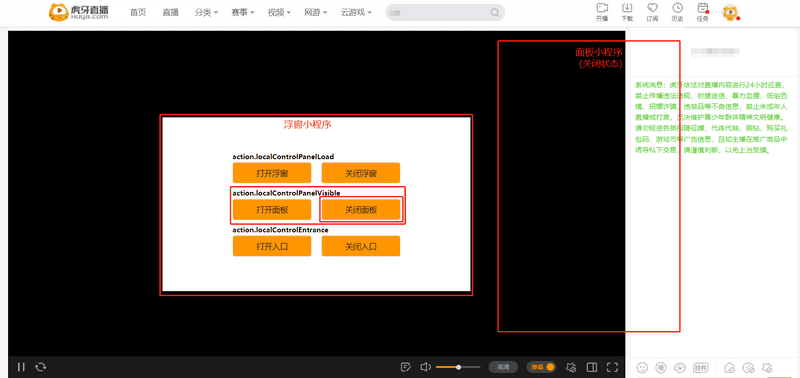Click the Huya 虎牙直播 logo
This screenshot has height=378, width=800.
[x=78, y=12]
